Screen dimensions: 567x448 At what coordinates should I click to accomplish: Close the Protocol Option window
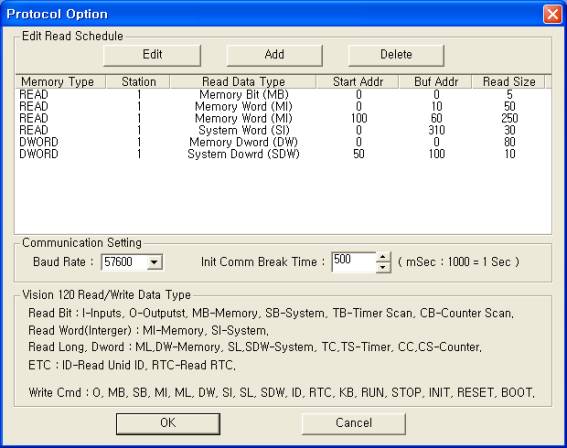[552, 14]
